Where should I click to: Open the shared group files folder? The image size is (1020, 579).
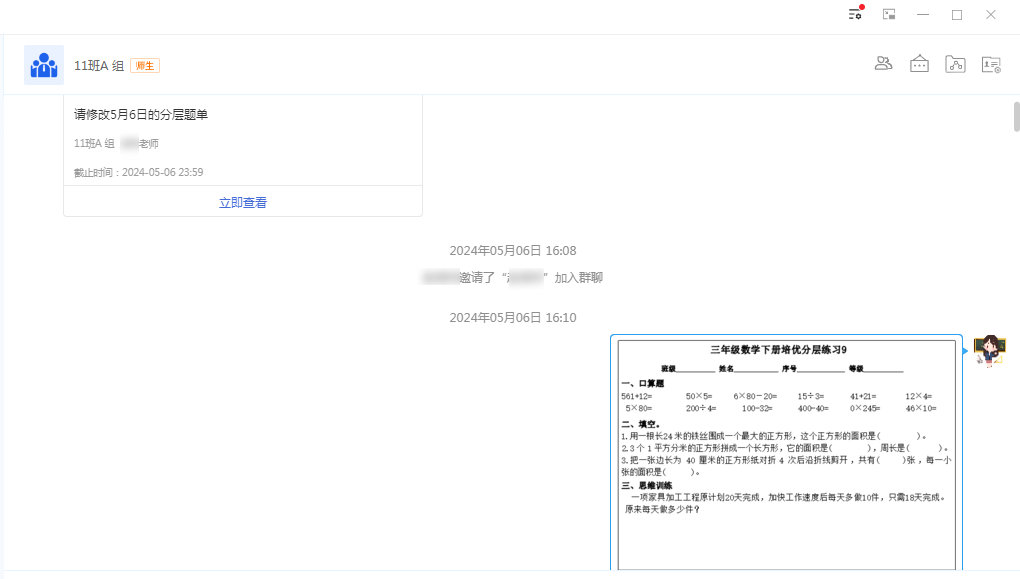point(955,62)
